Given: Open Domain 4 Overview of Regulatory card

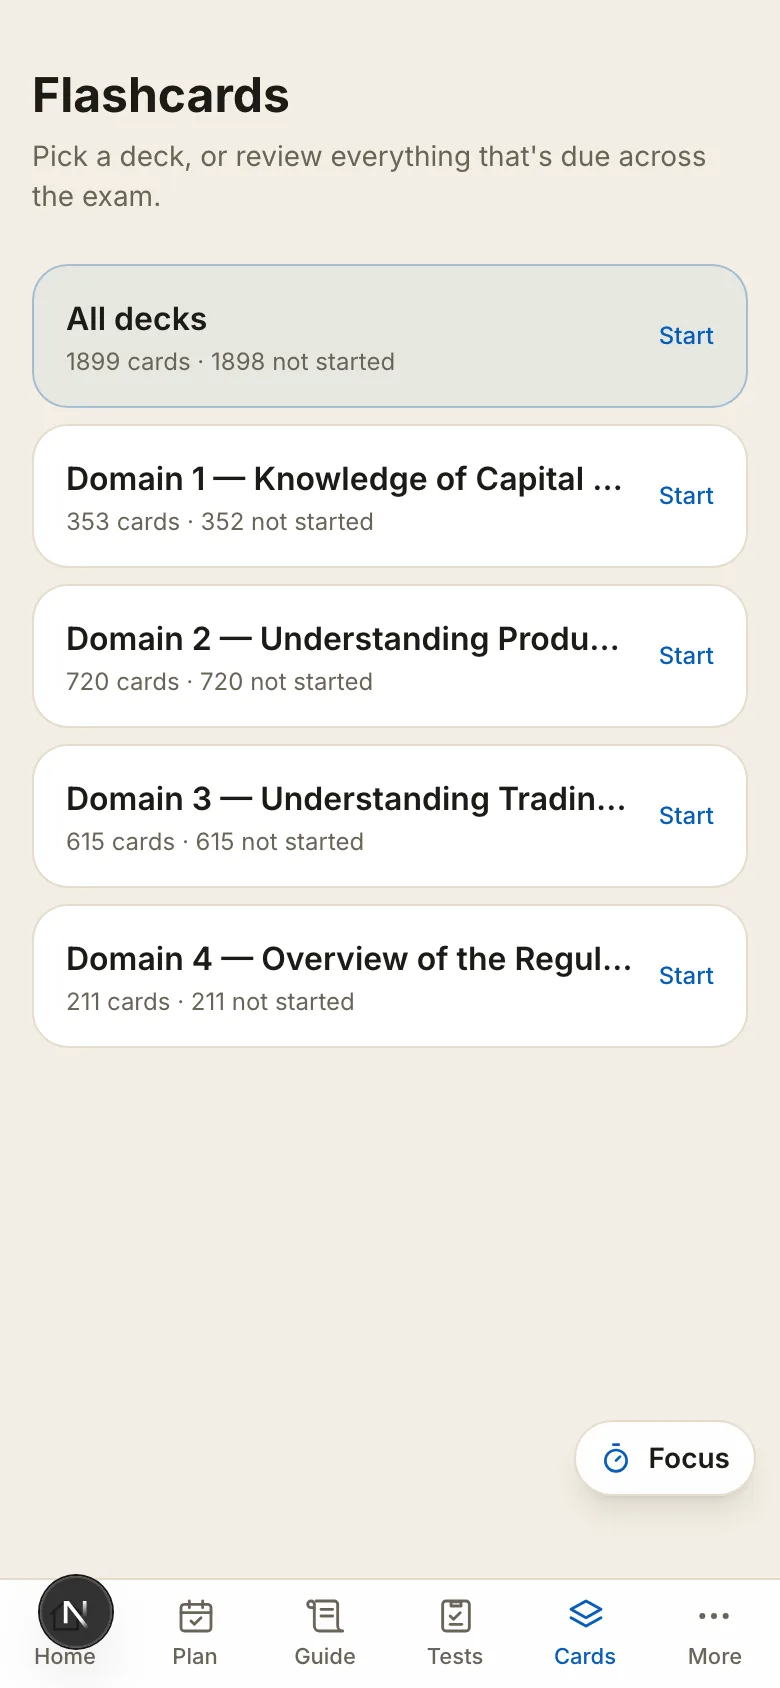Looking at the screenshot, I should [390, 976].
